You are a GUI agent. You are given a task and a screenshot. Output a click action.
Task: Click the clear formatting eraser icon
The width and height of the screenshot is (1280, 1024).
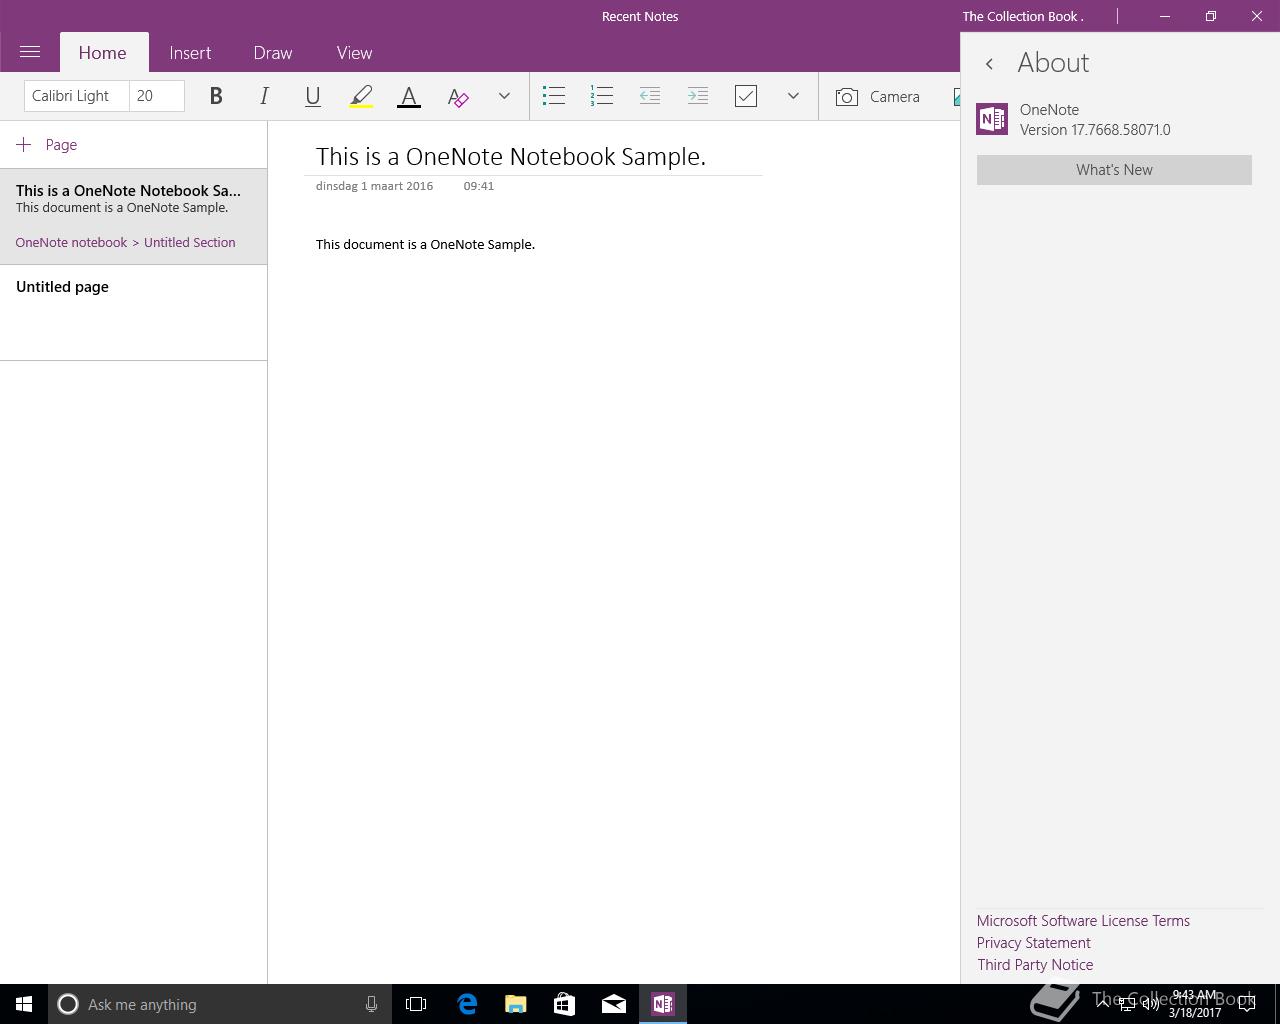click(458, 96)
